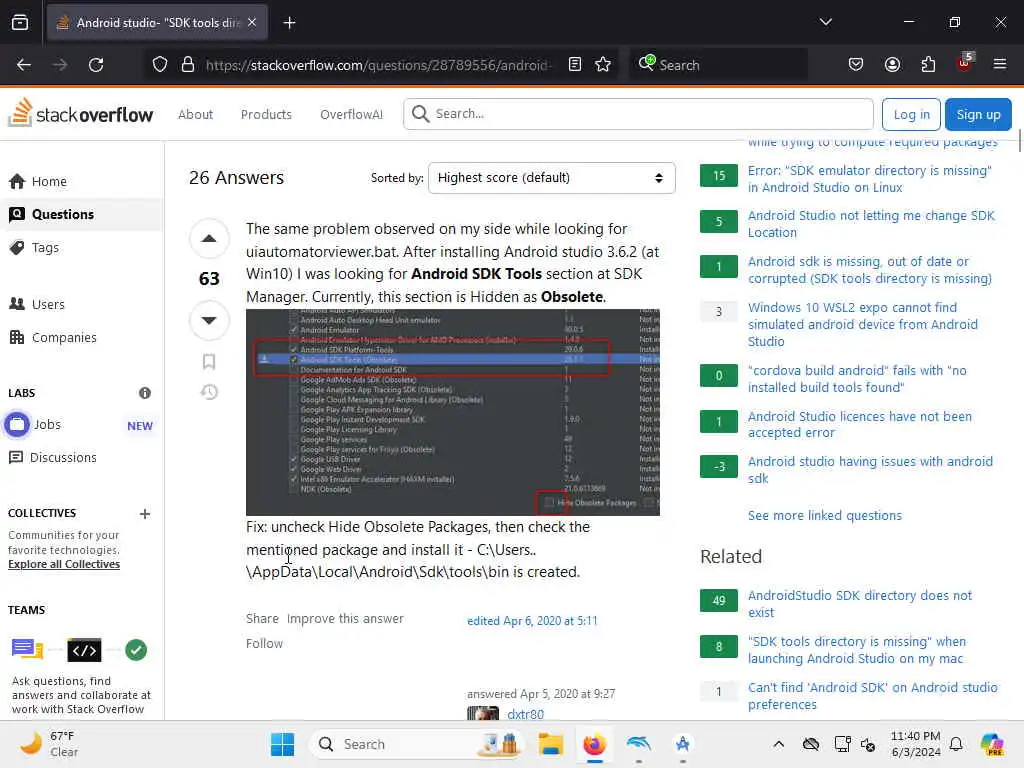
Task: Open Windows Start menu
Action: pos(282,744)
